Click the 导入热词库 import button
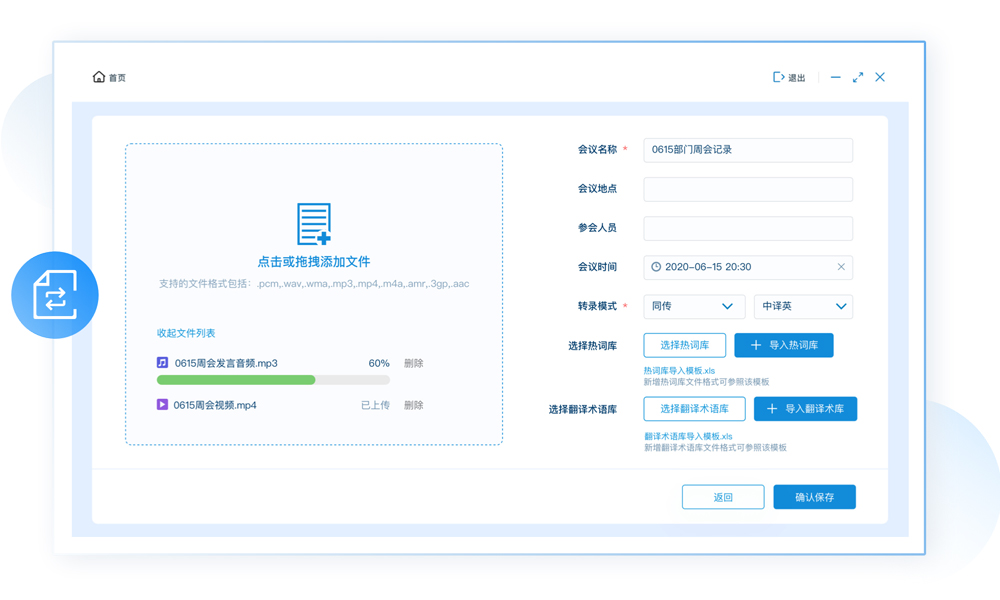1000x600 pixels. (784, 345)
